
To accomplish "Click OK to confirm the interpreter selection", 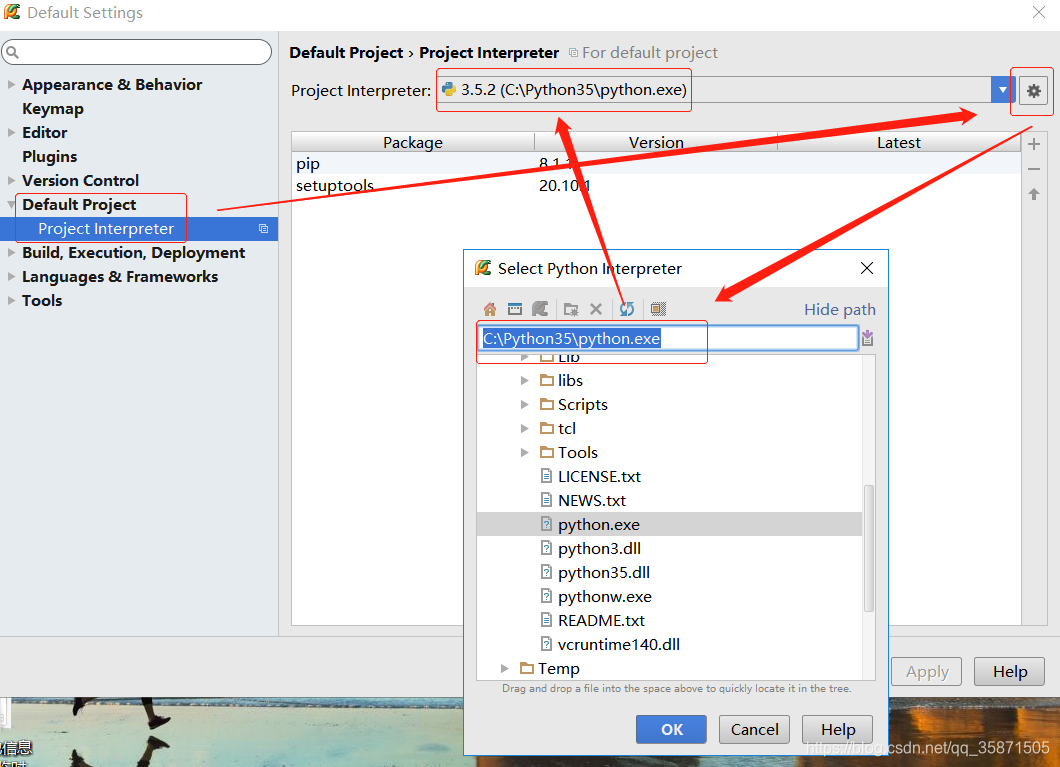I will coord(671,729).
